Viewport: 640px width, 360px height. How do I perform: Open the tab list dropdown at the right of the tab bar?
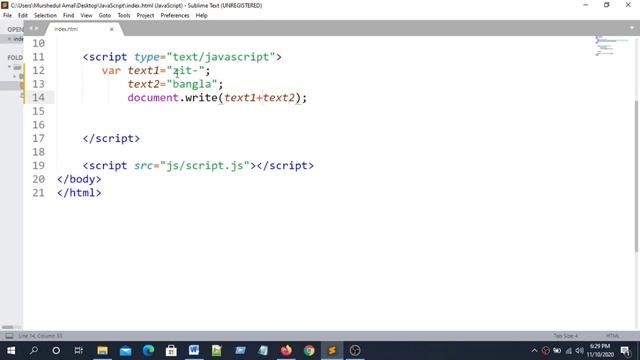coord(632,28)
